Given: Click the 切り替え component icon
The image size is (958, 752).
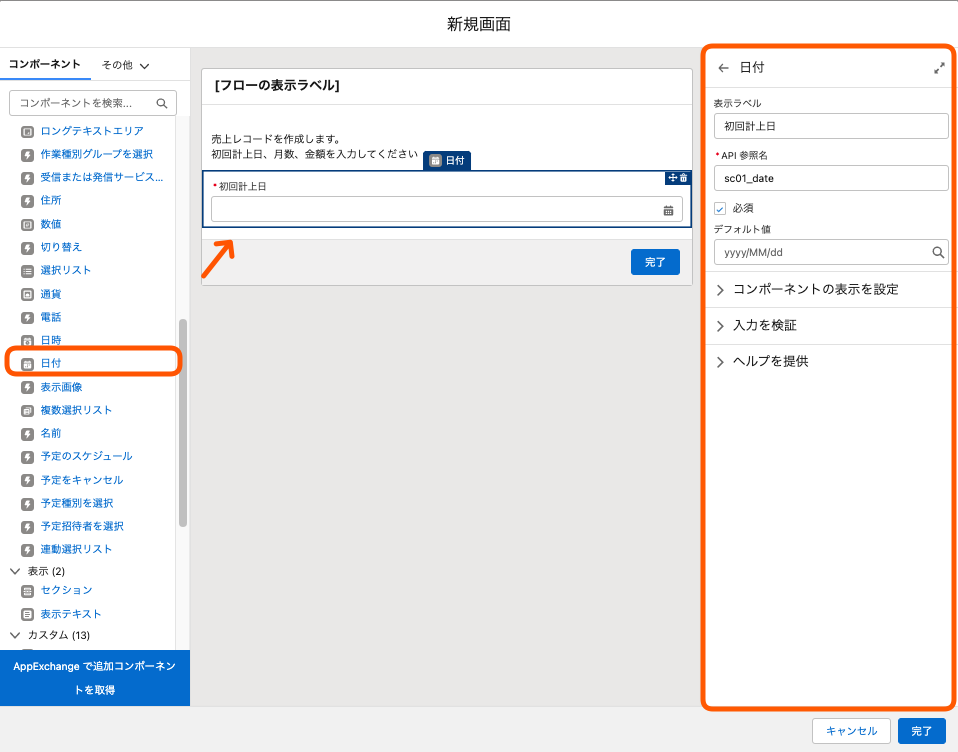Looking at the screenshot, I should pyautogui.click(x=27, y=247).
